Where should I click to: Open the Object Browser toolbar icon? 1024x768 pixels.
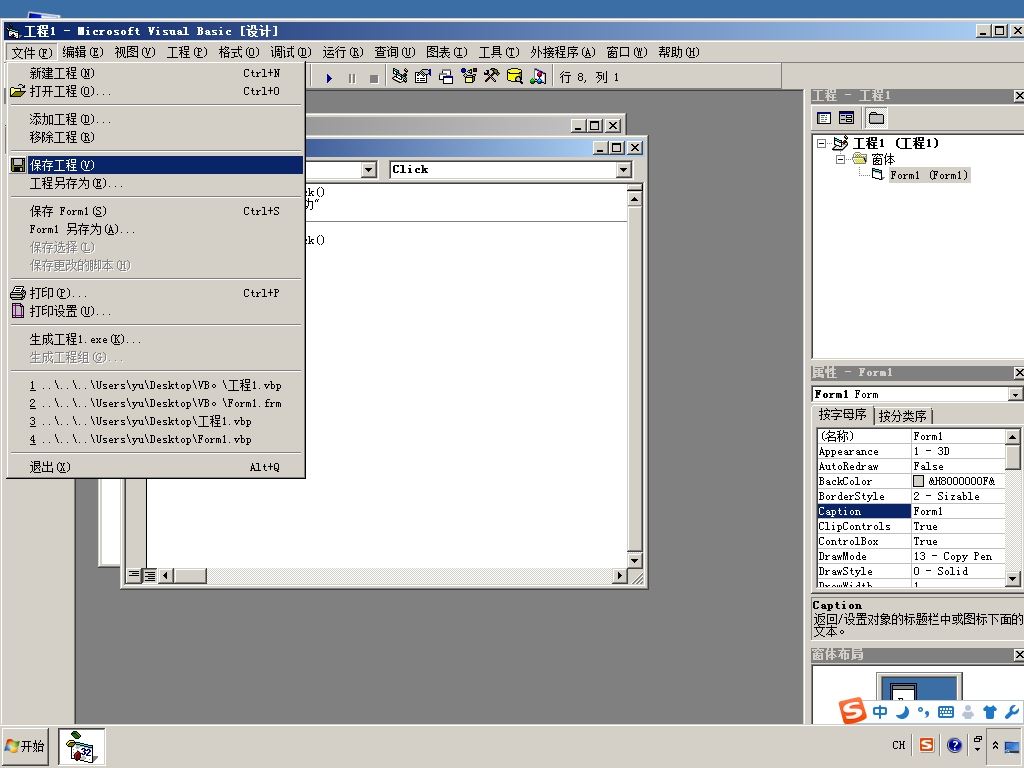468,76
